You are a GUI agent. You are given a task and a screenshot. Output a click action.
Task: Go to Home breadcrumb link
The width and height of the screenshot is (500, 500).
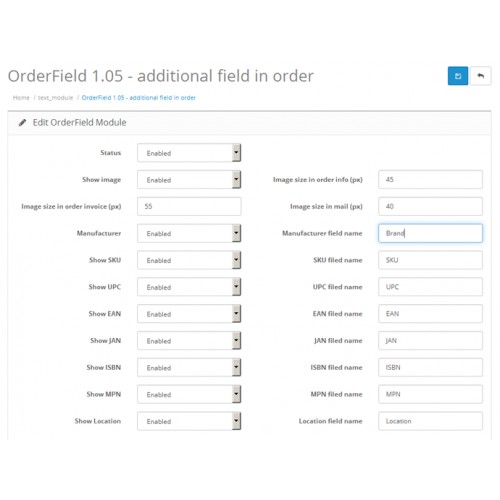[x=21, y=98]
